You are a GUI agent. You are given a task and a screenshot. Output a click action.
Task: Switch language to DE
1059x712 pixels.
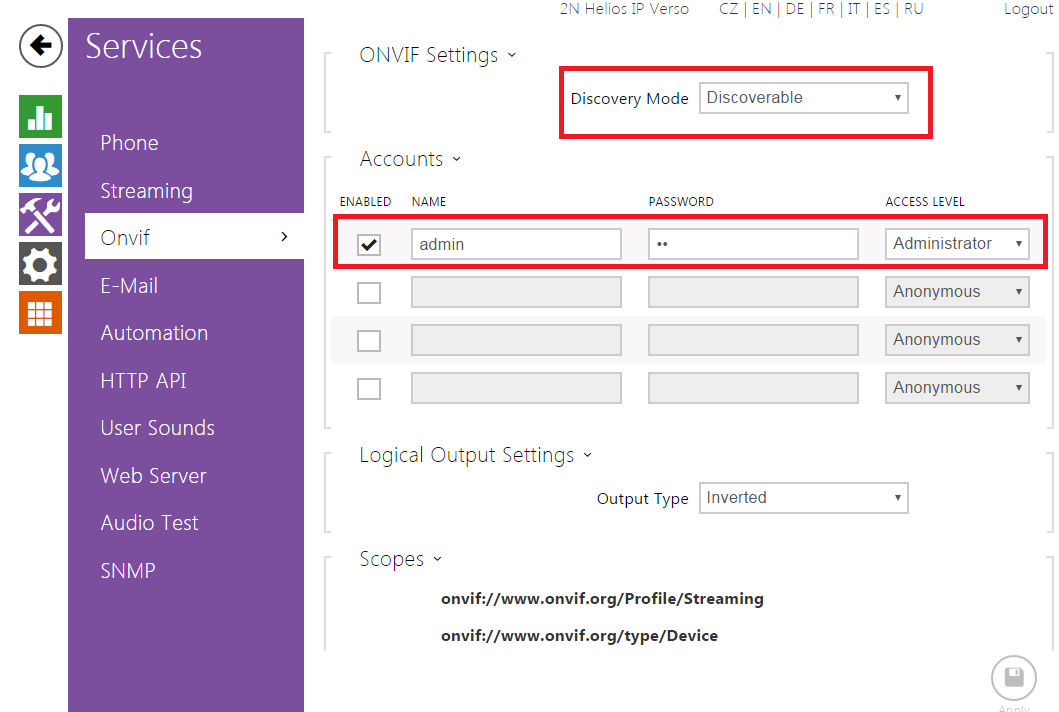coord(794,9)
